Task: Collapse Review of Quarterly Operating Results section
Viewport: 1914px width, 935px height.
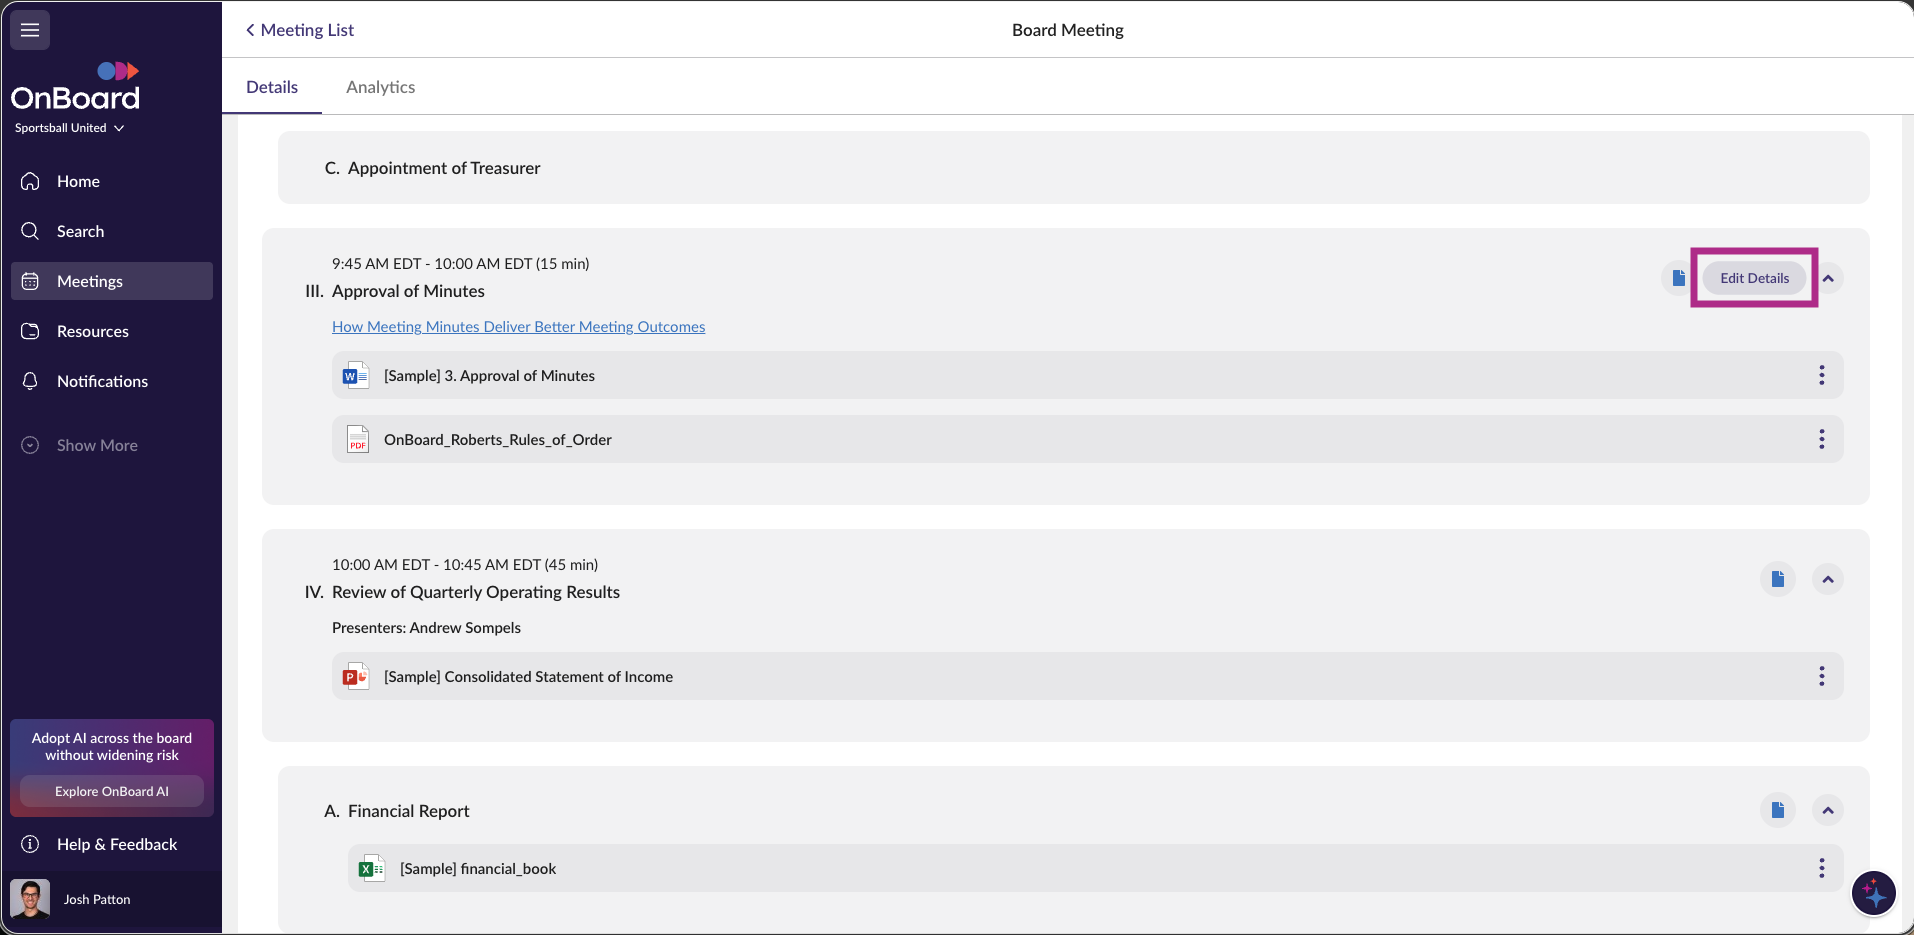Action: tap(1827, 579)
